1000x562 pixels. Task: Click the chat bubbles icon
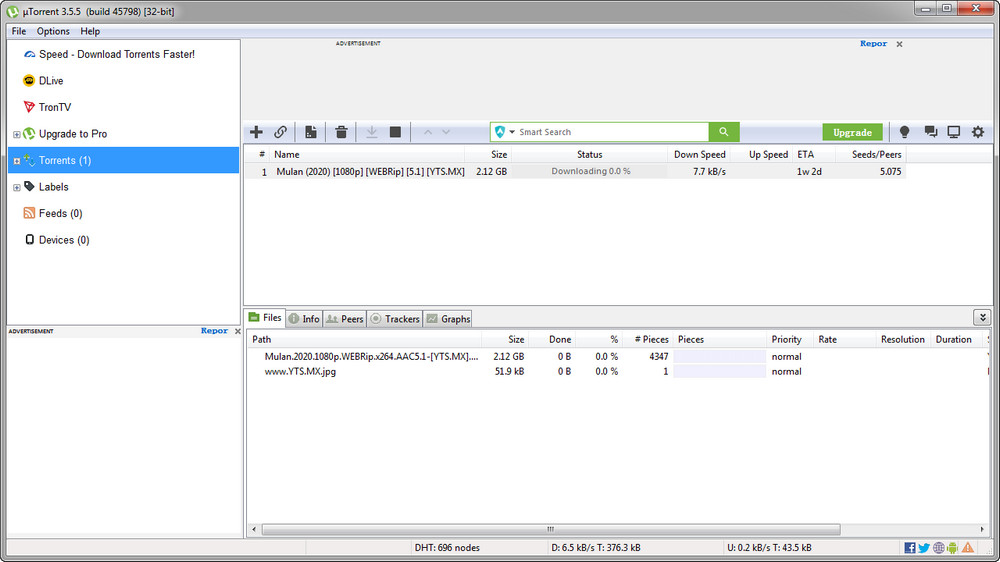930,132
